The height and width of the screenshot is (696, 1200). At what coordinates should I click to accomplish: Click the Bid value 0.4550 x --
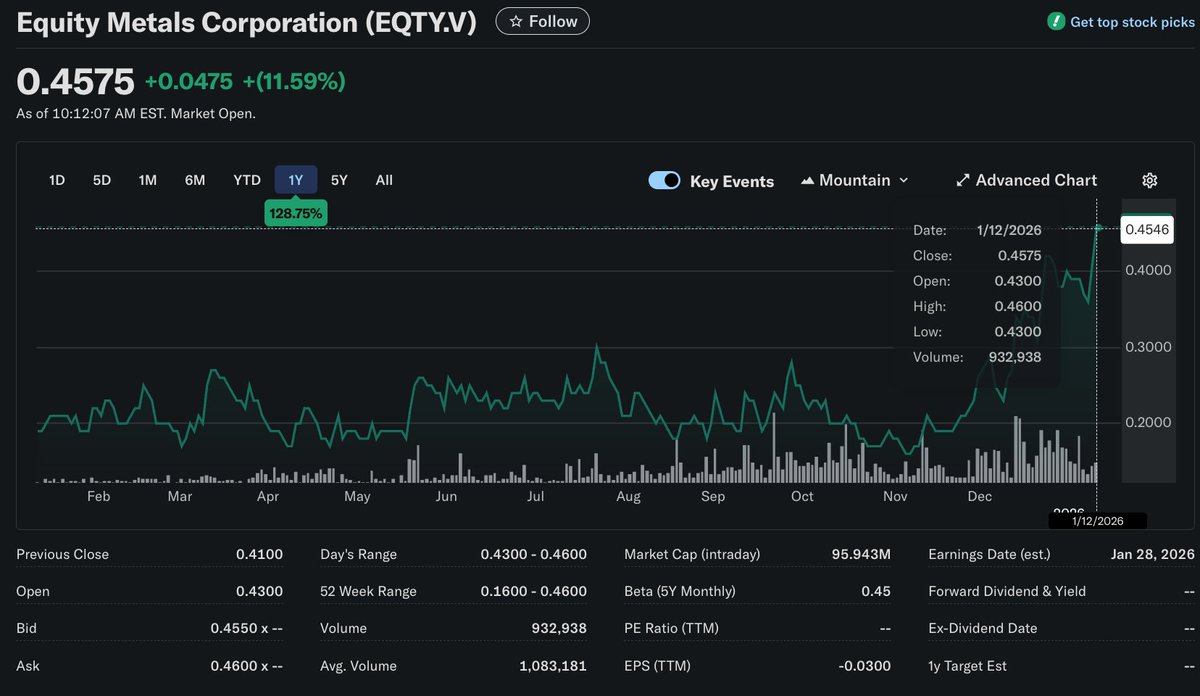(x=246, y=628)
